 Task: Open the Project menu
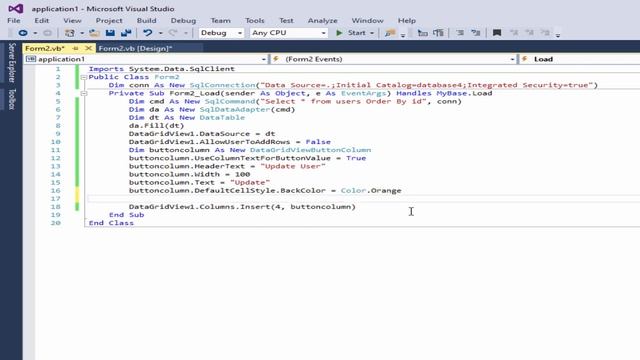[x=109, y=20]
